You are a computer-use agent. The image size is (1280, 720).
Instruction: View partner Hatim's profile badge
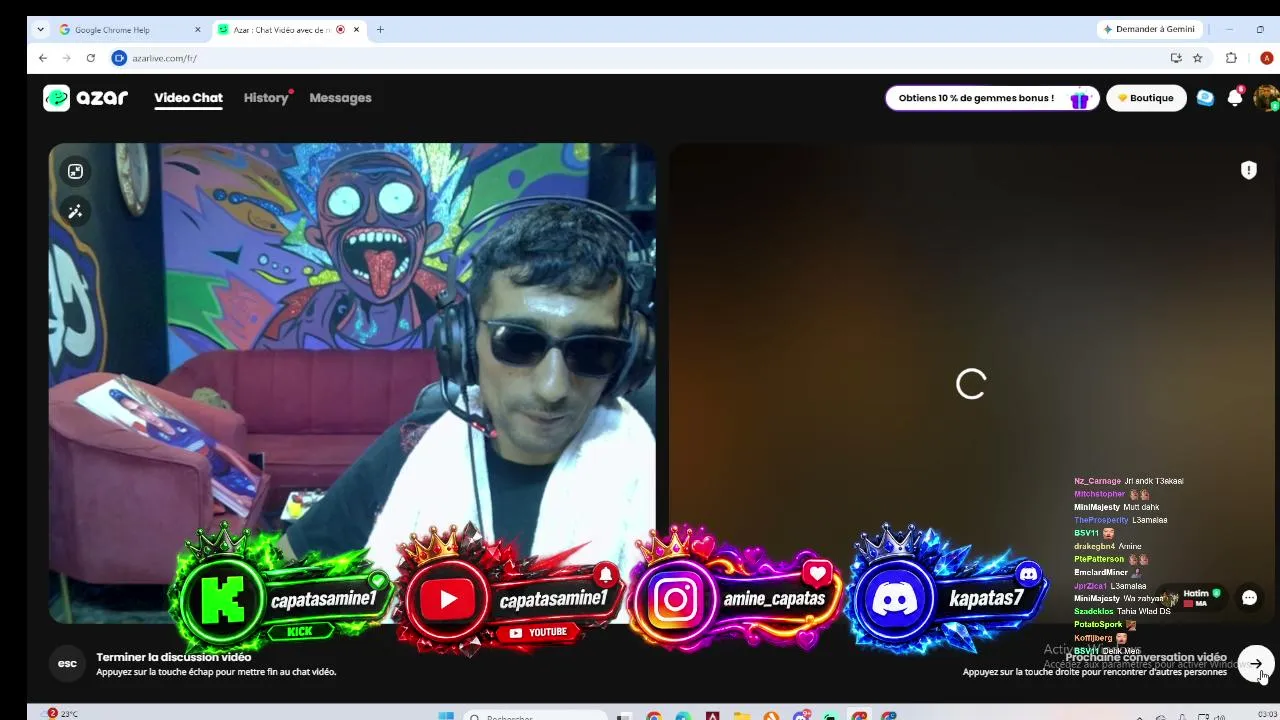tap(1195, 598)
